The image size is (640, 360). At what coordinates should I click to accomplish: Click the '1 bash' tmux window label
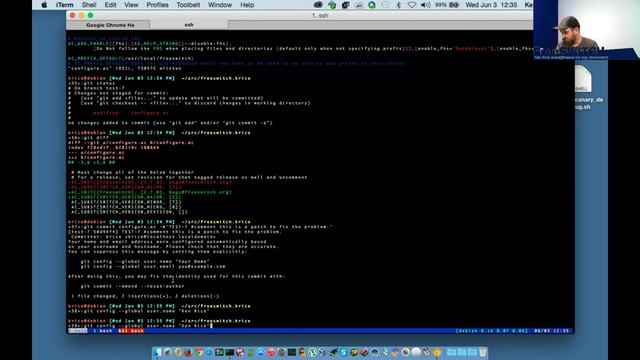(x=102, y=331)
